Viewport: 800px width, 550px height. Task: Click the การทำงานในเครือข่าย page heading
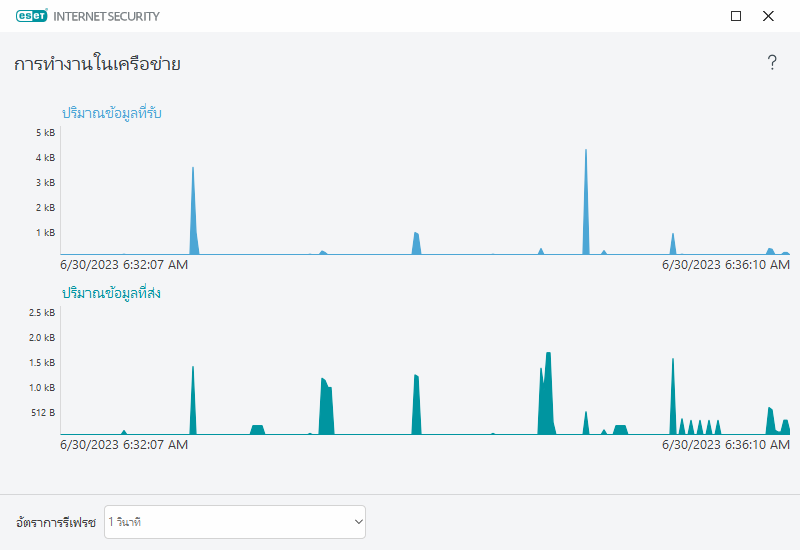tap(97, 64)
